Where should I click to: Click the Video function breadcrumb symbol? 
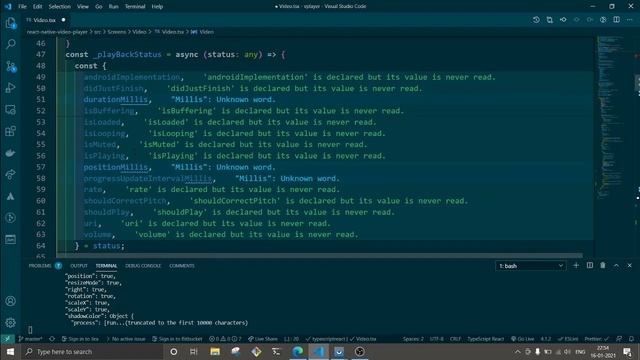[203, 32]
